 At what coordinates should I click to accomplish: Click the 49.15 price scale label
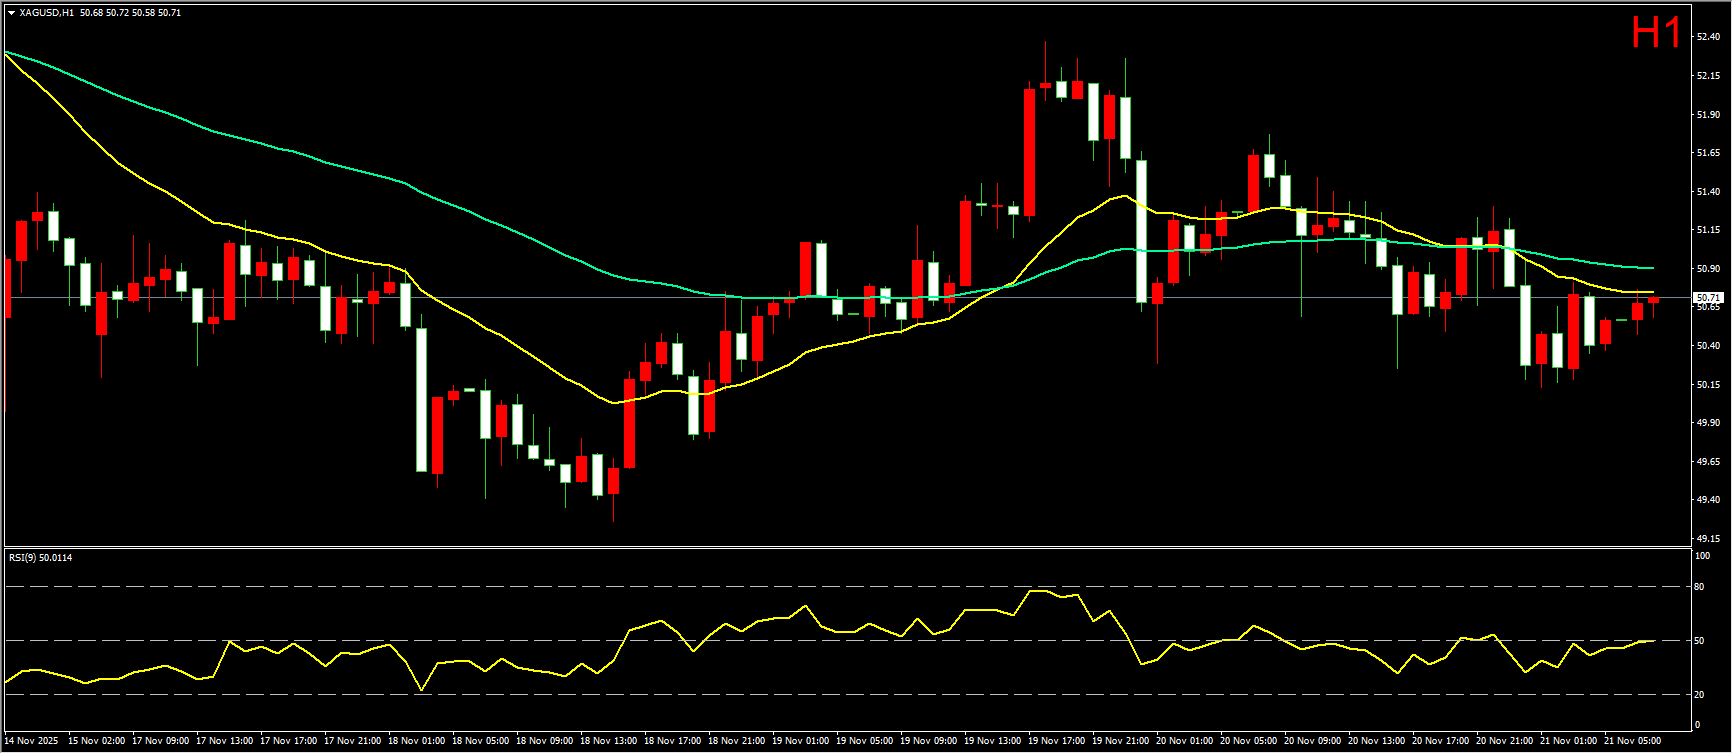point(1708,538)
